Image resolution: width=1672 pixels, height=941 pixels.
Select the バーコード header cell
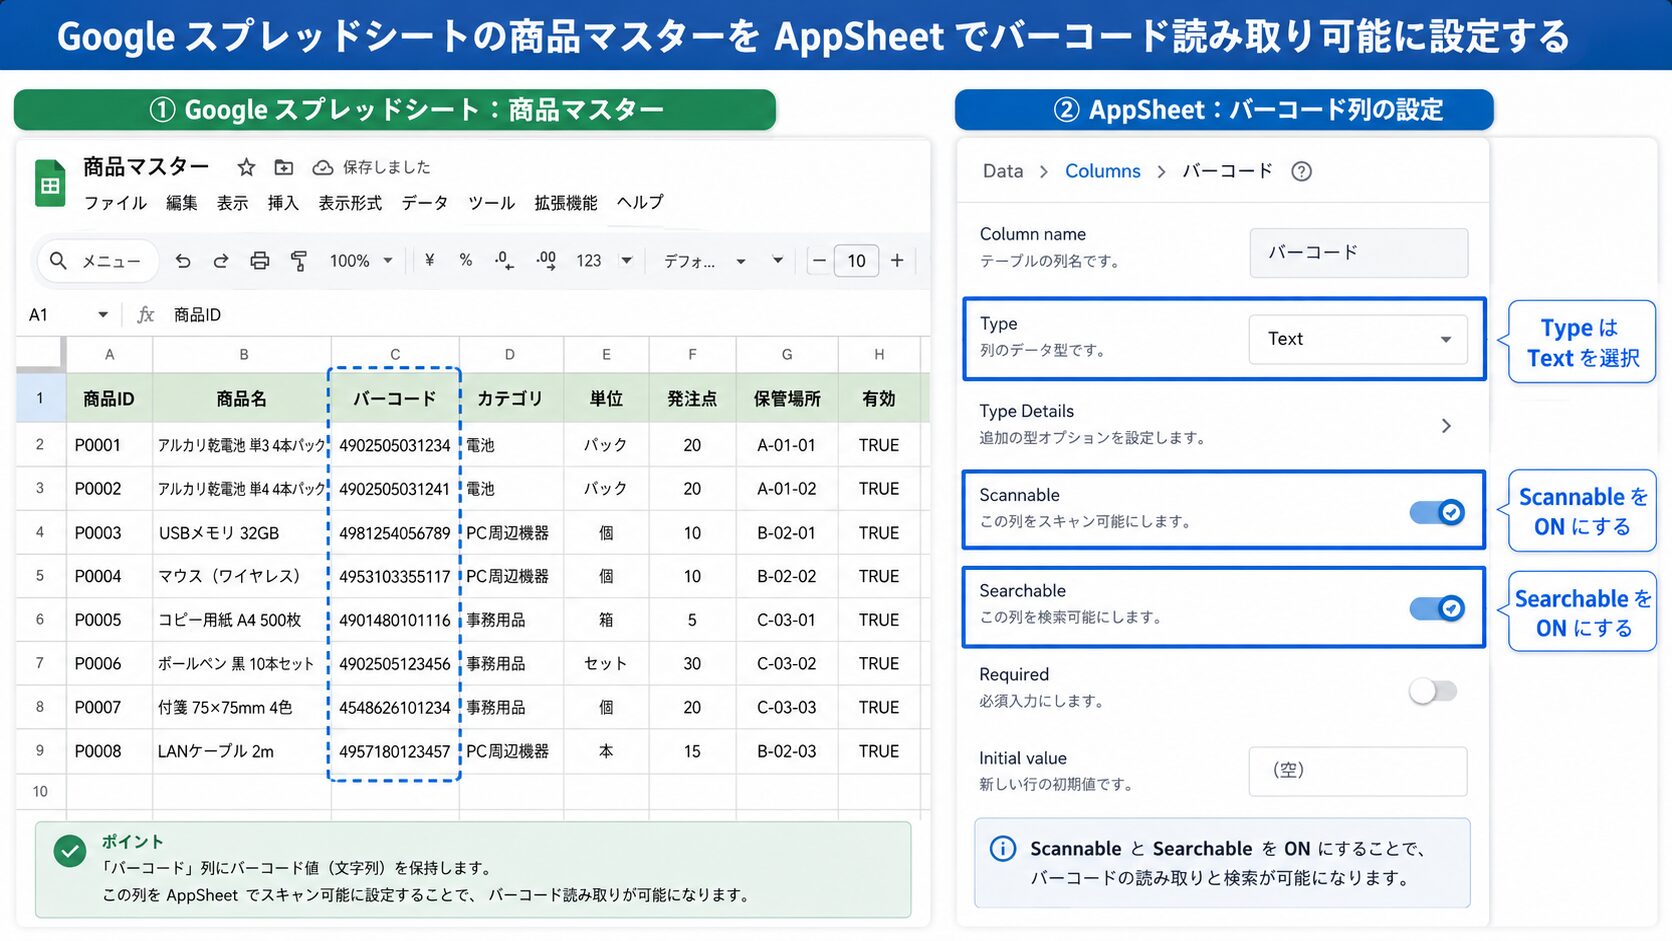tap(395, 398)
